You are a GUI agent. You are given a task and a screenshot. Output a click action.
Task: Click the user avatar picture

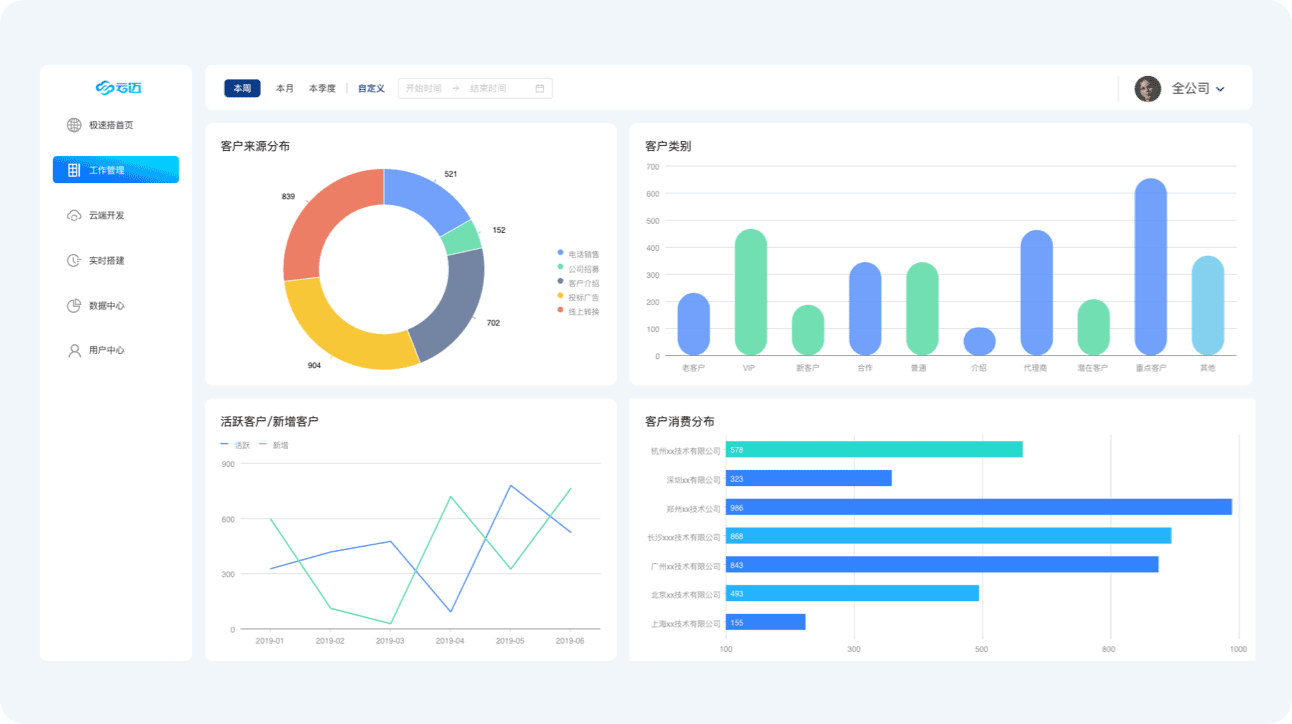point(1147,89)
